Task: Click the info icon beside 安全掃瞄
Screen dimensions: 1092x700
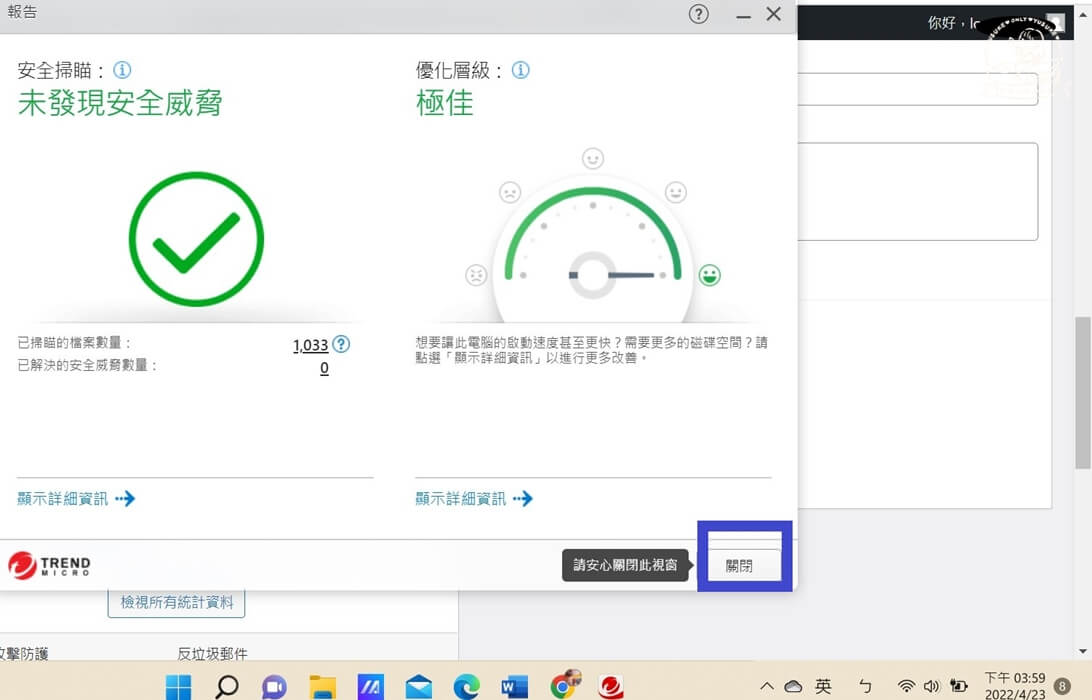Action: click(x=122, y=71)
